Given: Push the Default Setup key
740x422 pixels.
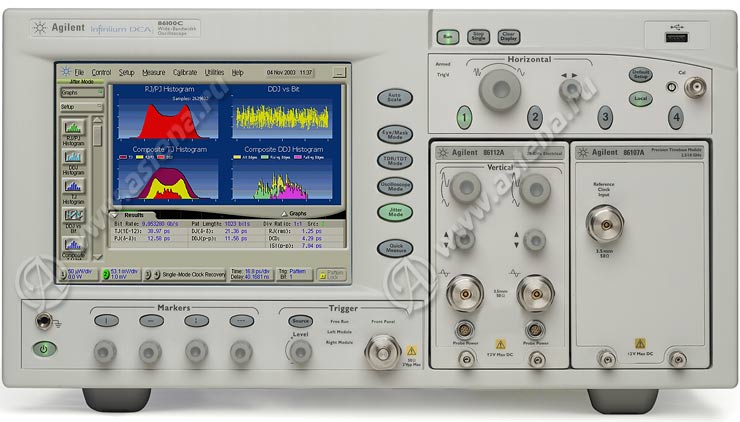Looking at the screenshot, I should 640,75.
